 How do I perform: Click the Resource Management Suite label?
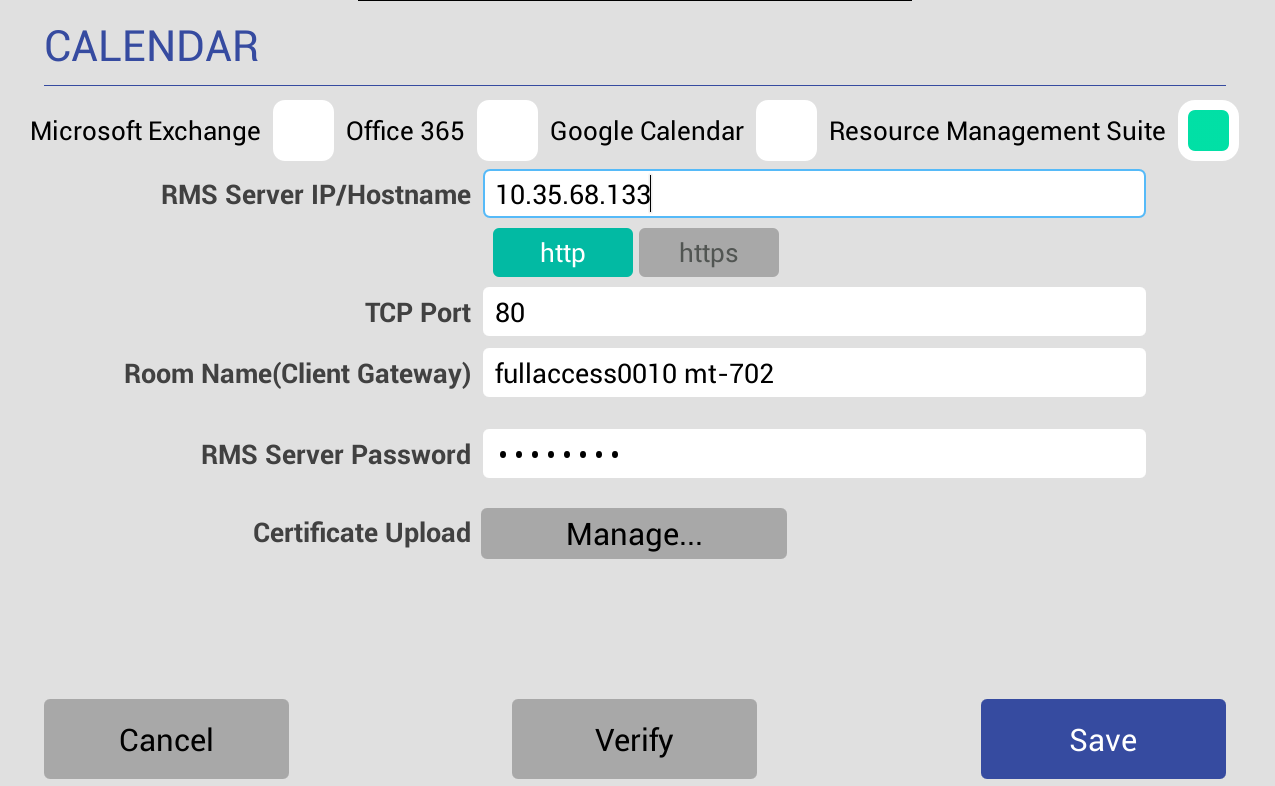pos(997,131)
